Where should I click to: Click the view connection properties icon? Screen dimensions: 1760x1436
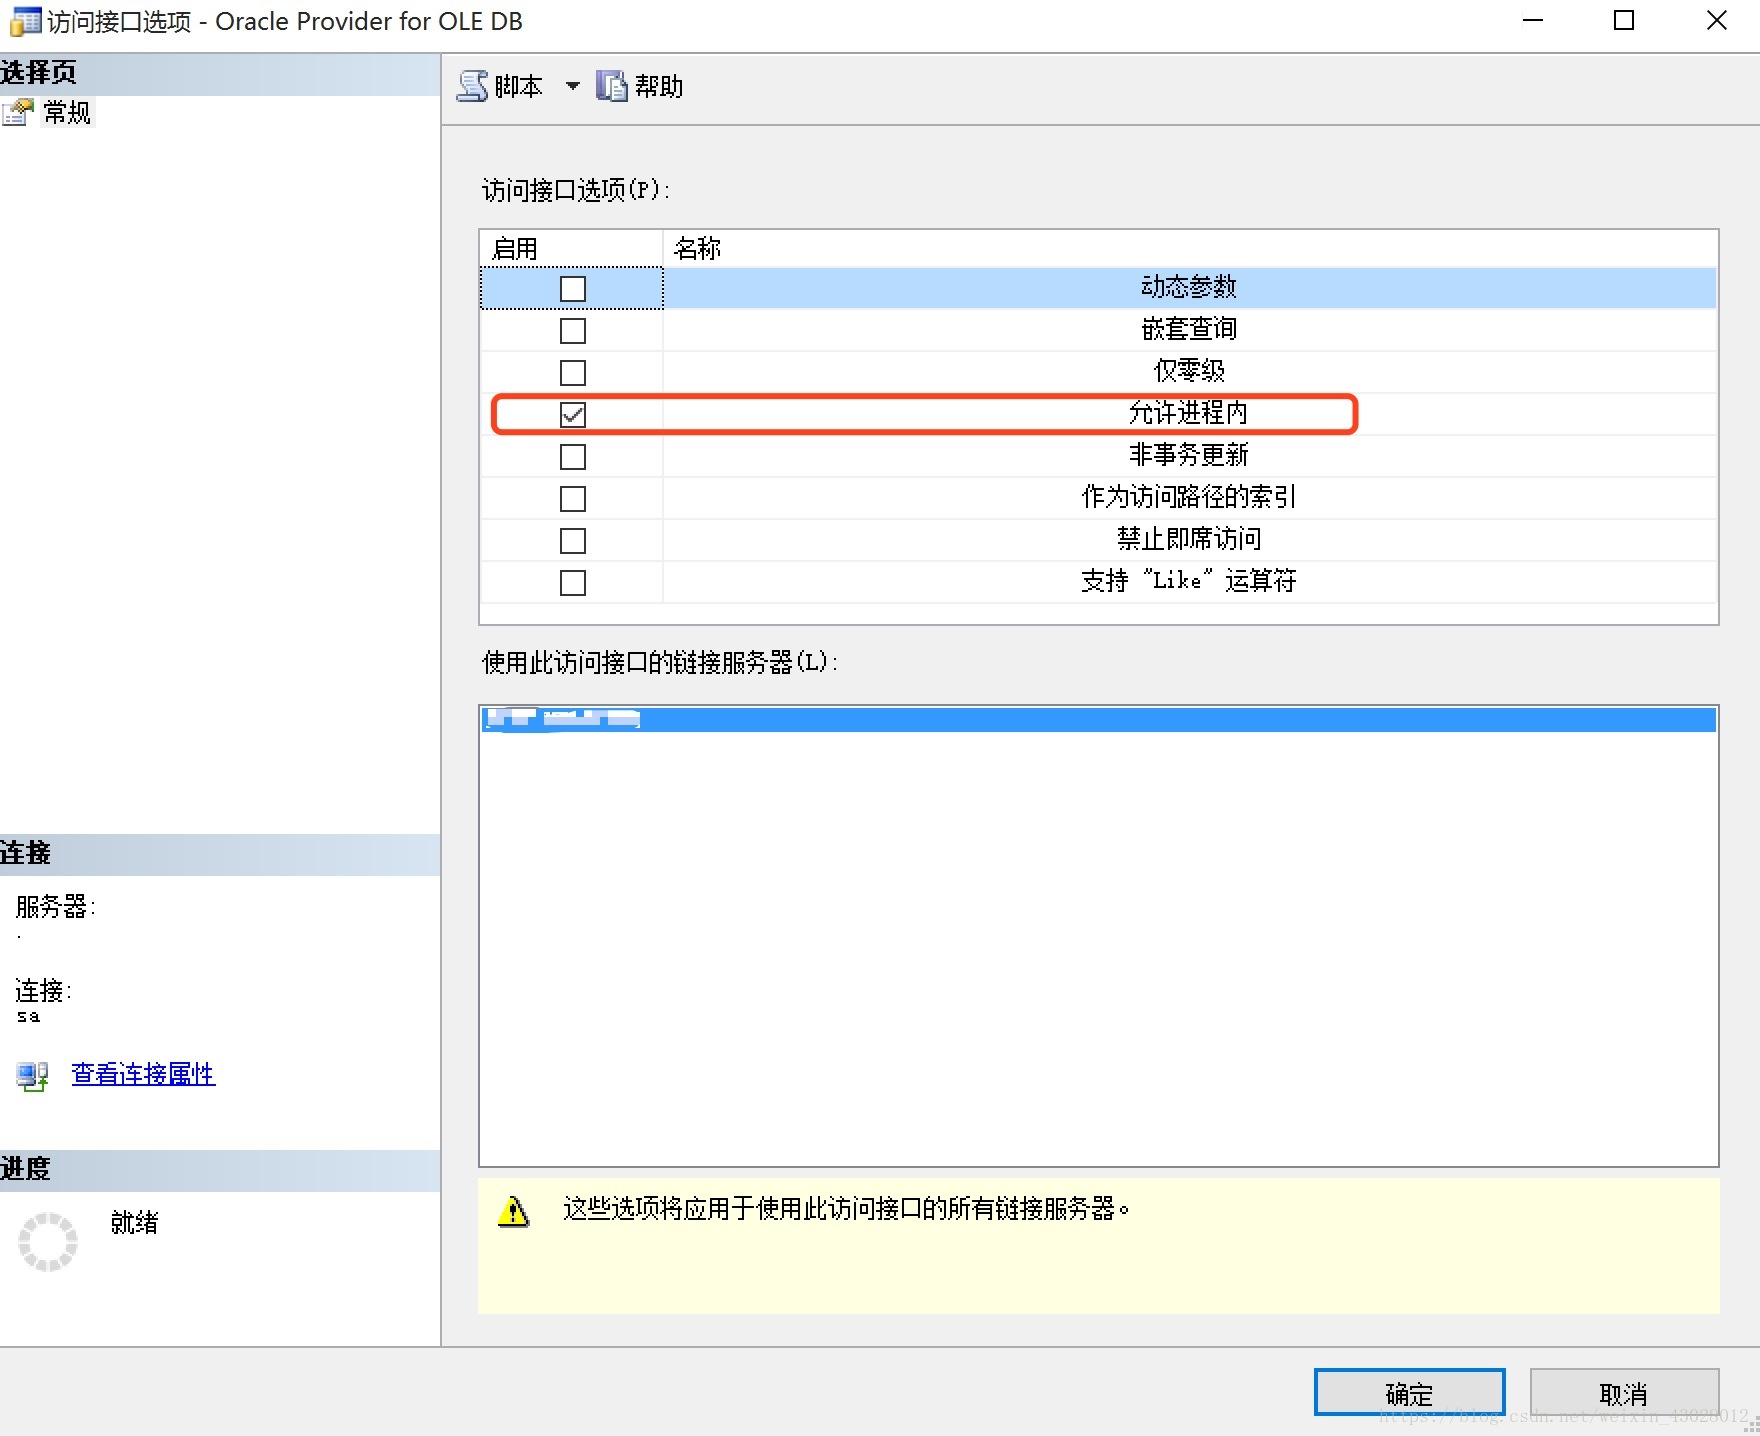click(32, 1076)
